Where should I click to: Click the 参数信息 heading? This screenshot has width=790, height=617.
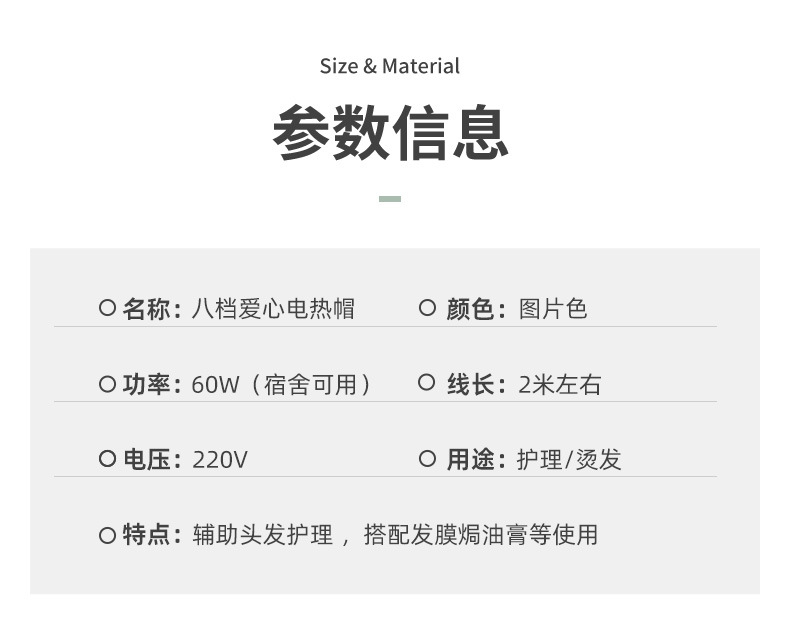click(x=390, y=133)
